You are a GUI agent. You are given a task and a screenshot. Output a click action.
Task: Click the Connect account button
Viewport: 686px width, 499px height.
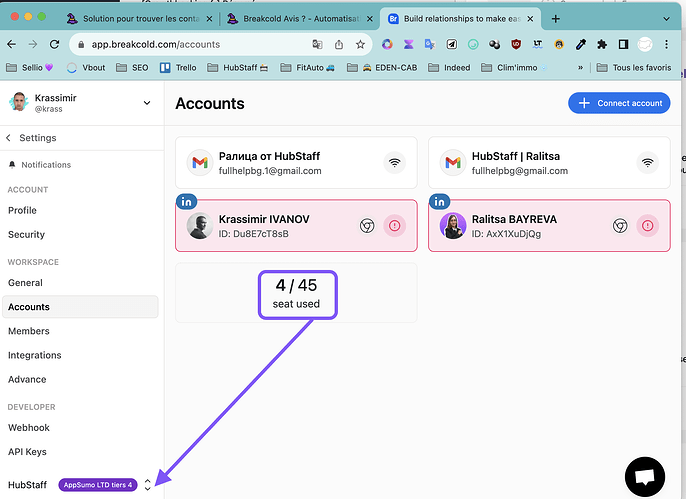pyautogui.click(x=620, y=103)
